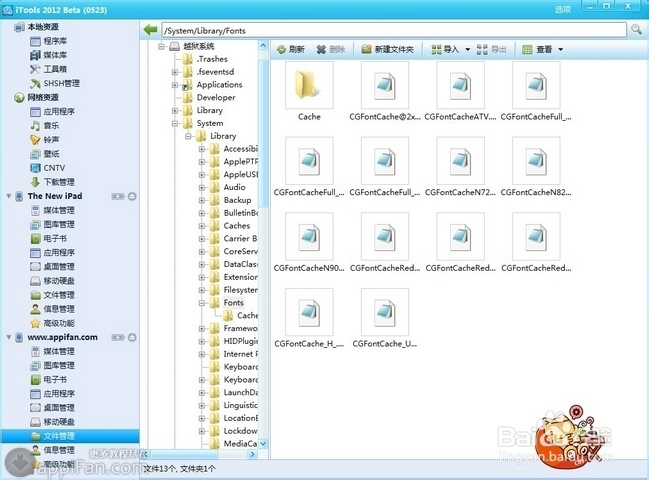Viewport: 649px width, 480px height.
Task: Open 文件管理 under The New iPad
Action: point(53,295)
